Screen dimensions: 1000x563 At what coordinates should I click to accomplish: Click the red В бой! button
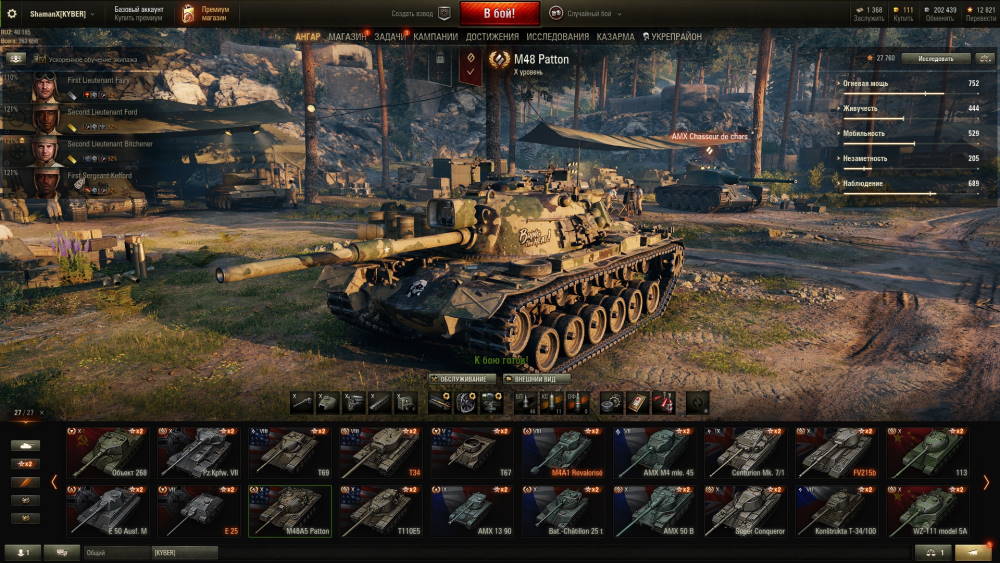499,13
